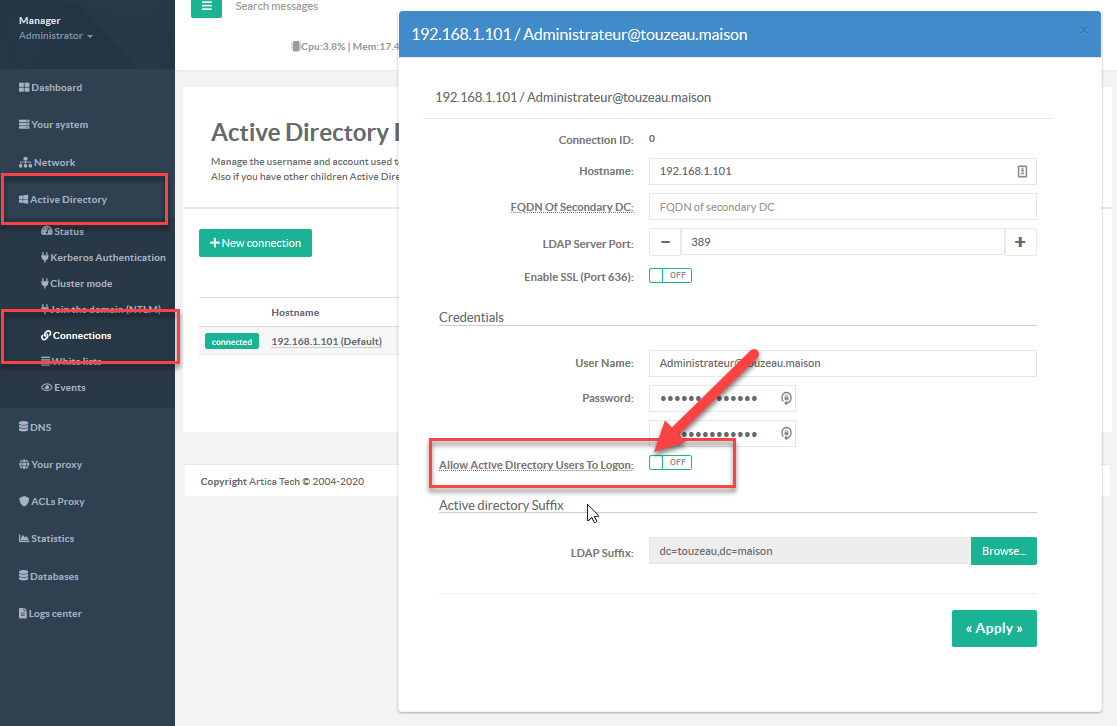Toggle Enable SSL (Port 636) switch
This screenshot has height=726, width=1117.
coord(670,276)
